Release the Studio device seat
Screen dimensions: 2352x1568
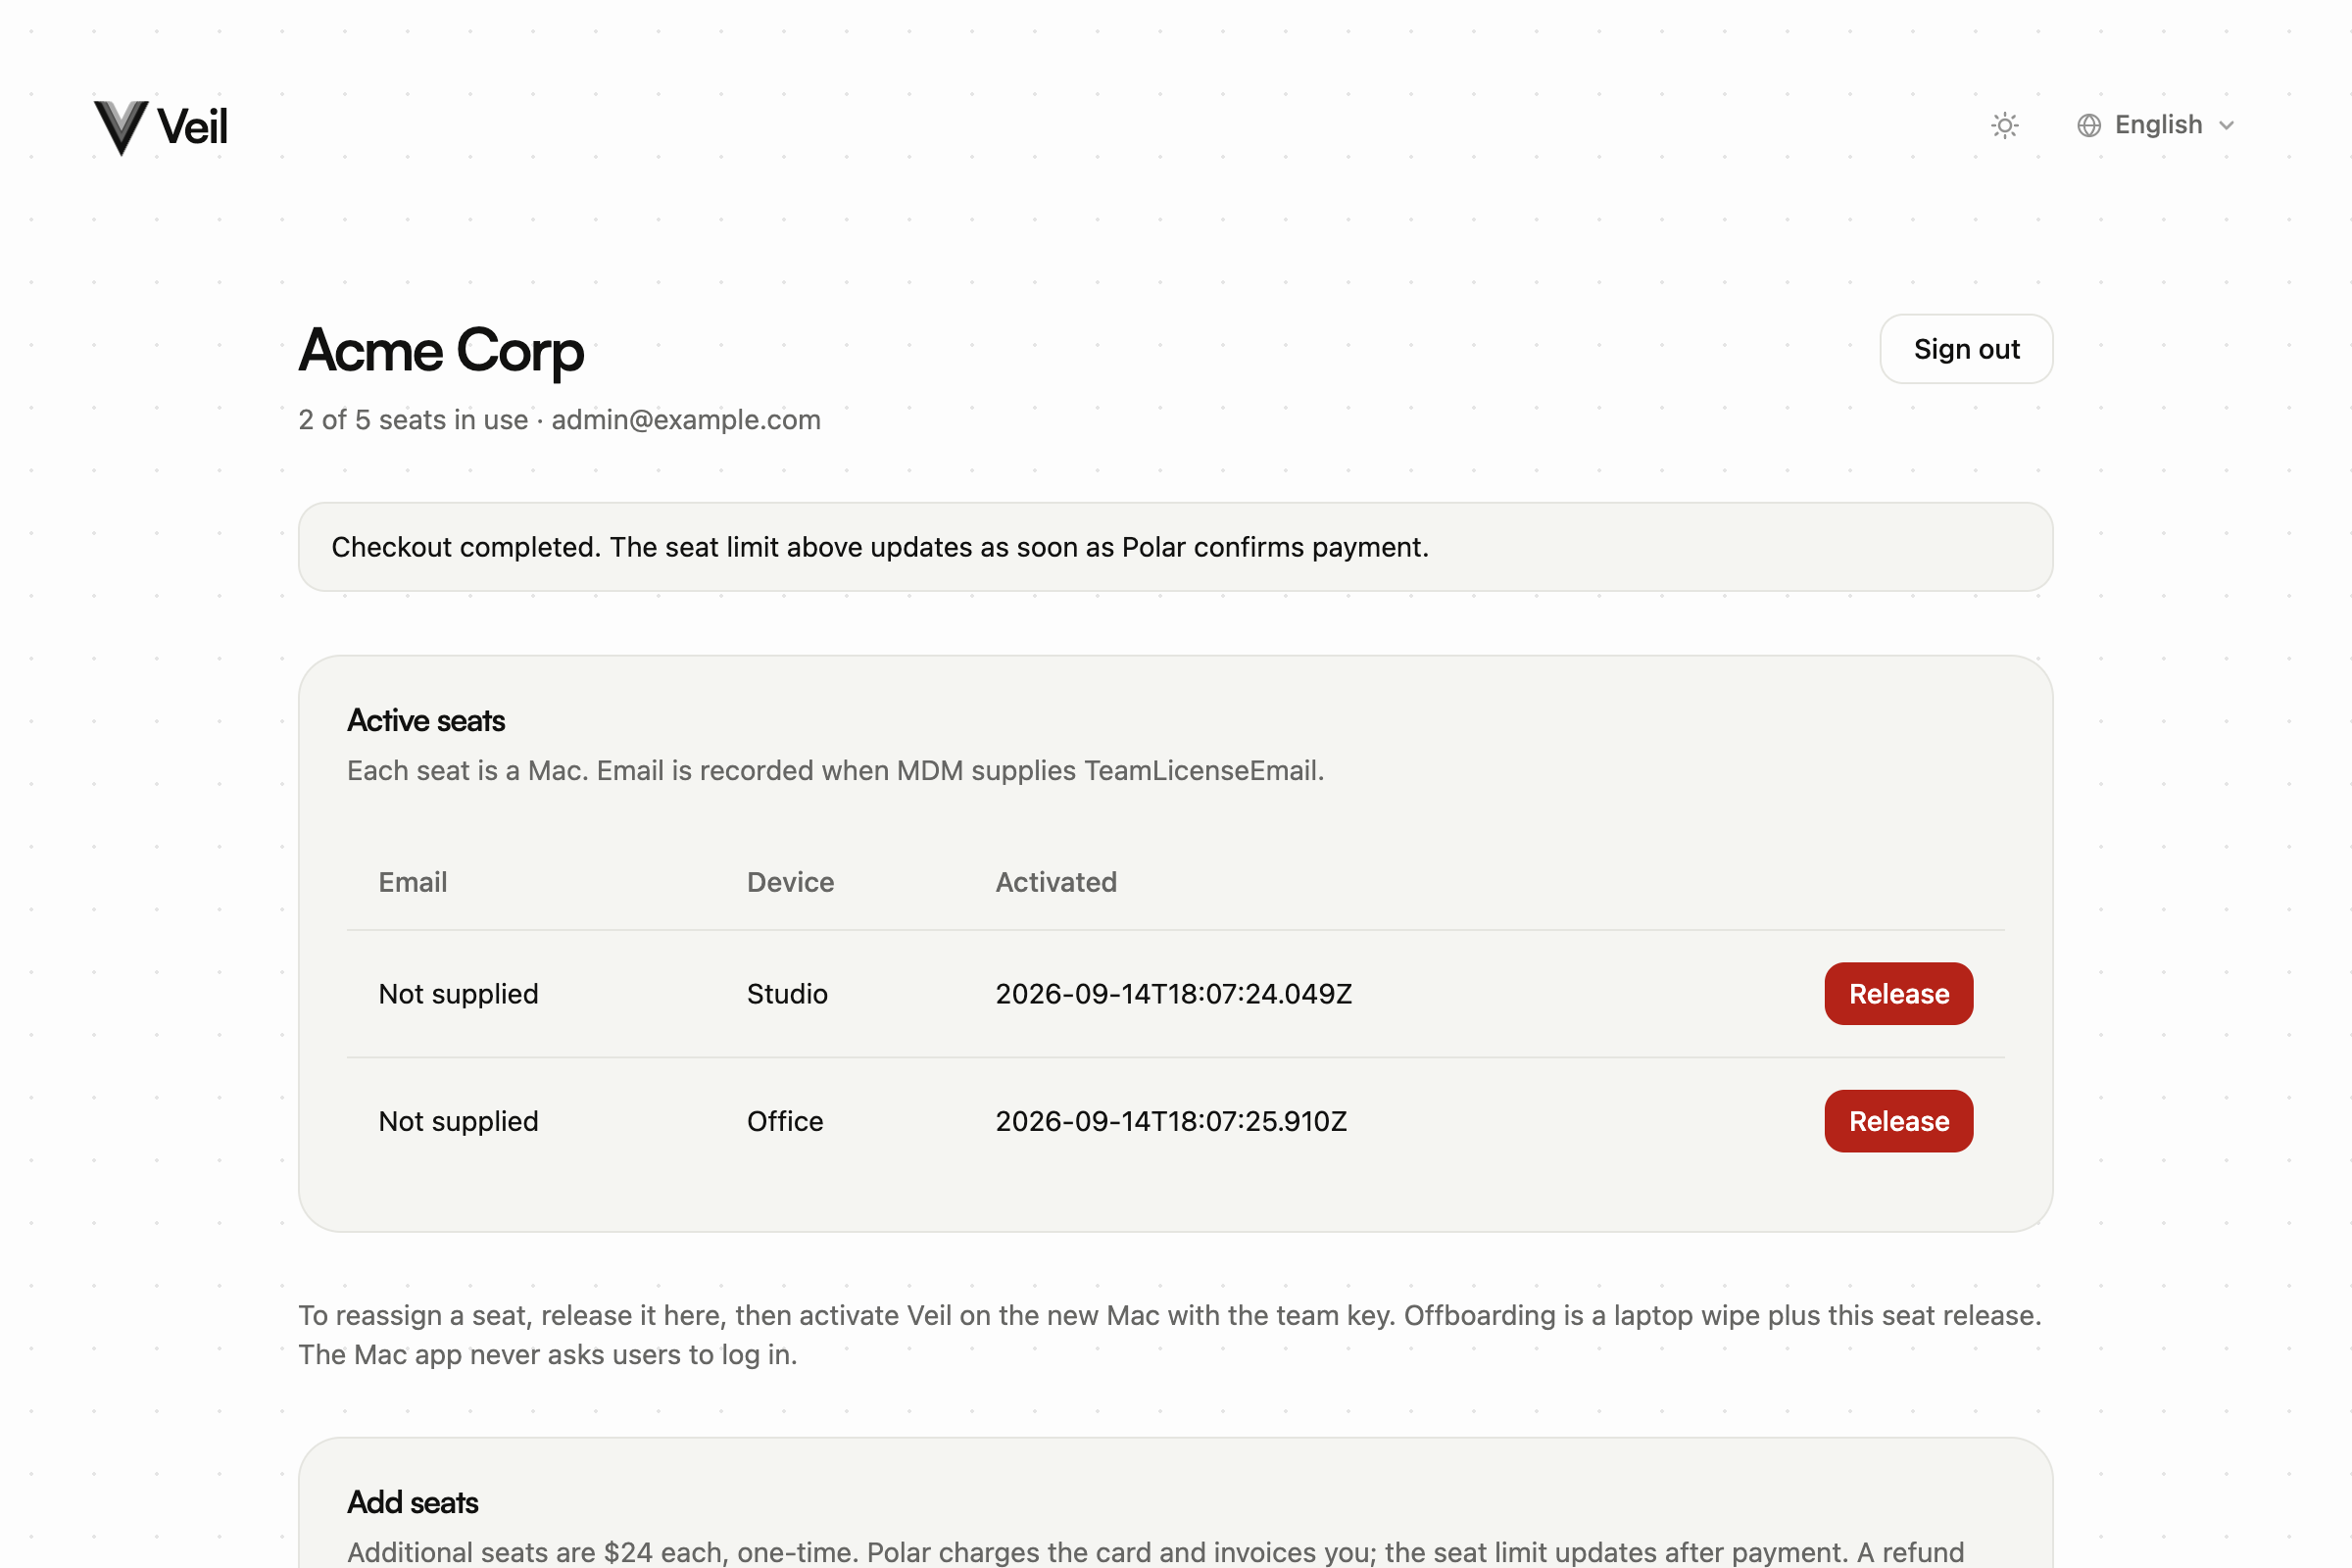click(x=1898, y=994)
